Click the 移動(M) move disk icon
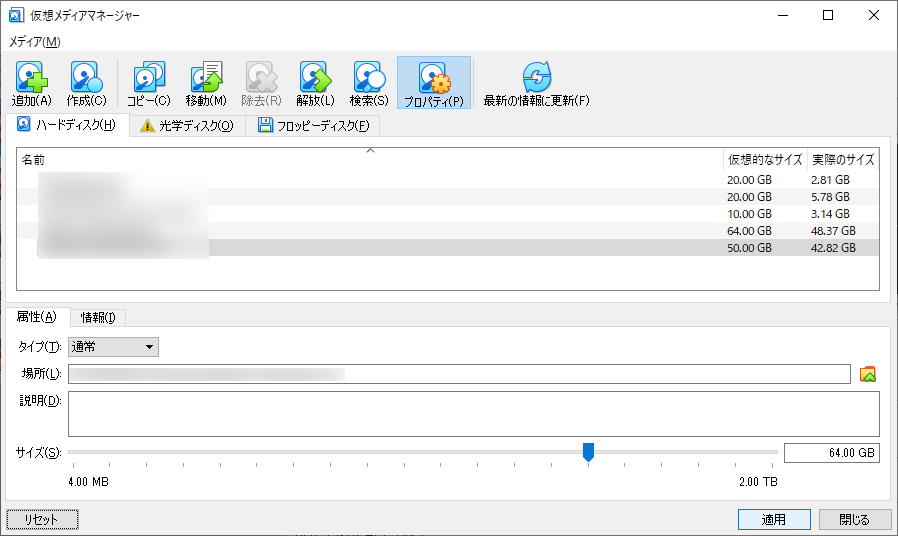The height and width of the screenshot is (536, 898). pos(206,77)
